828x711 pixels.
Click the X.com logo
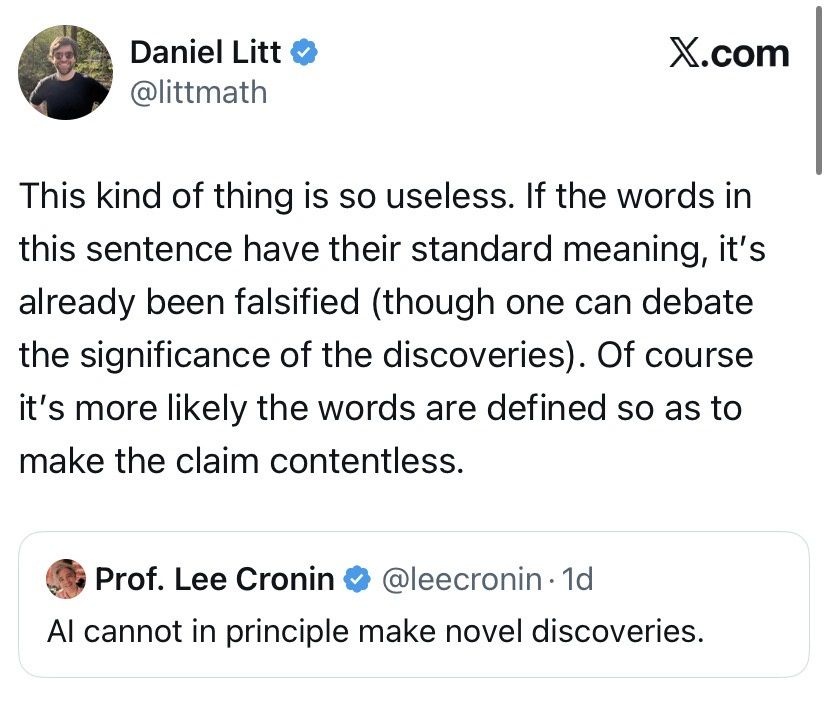point(729,53)
